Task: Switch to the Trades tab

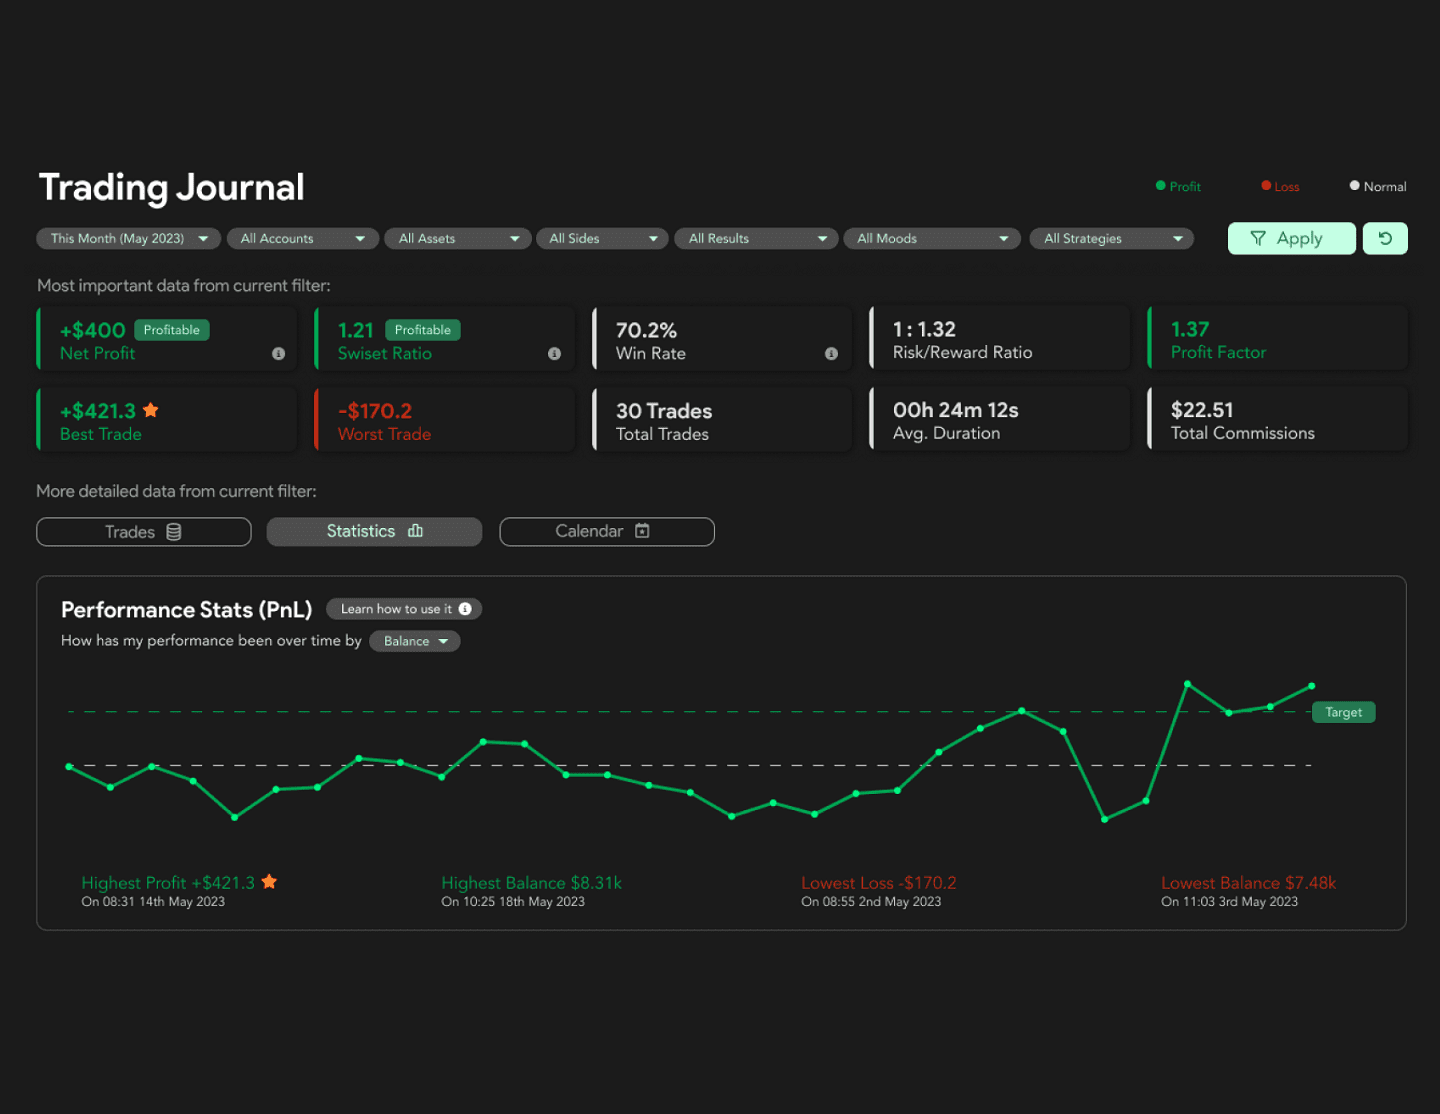Action: click(x=144, y=532)
